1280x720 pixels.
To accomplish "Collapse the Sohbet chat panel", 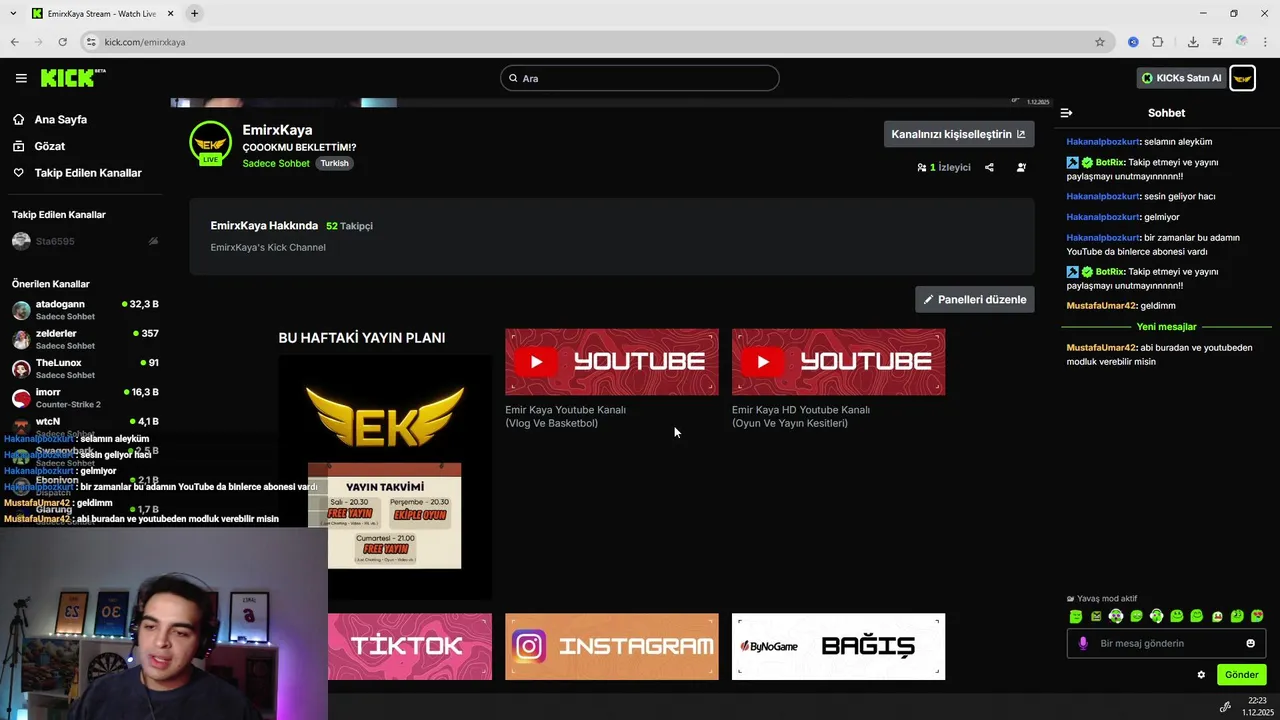I will (x=1066, y=113).
